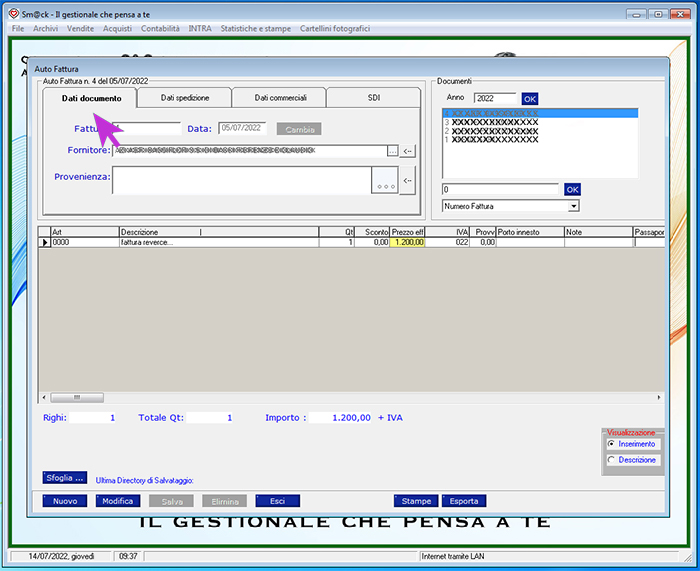This screenshot has height=571, width=700.
Task: Confirm the year with the Anno OK button
Action: tap(530, 99)
